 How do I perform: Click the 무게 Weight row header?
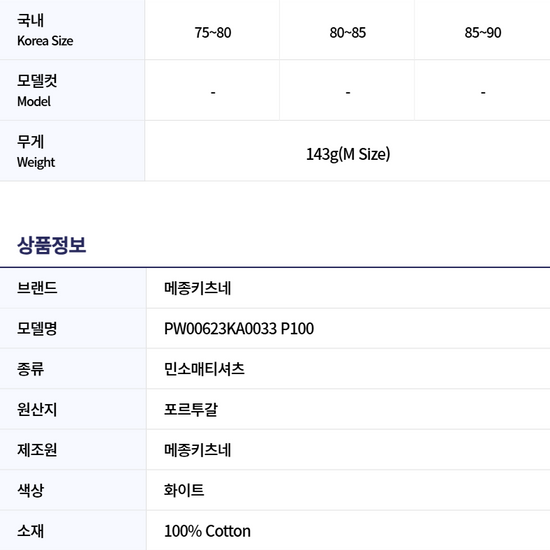[x=72, y=151]
